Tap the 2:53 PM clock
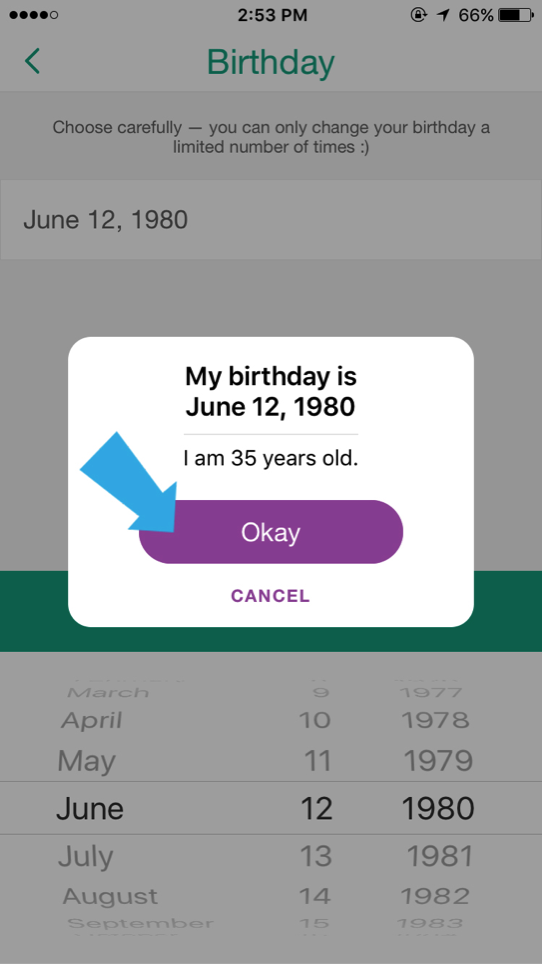Image resolution: width=543 pixels, height=964 pixels. pyautogui.click(x=272, y=15)
